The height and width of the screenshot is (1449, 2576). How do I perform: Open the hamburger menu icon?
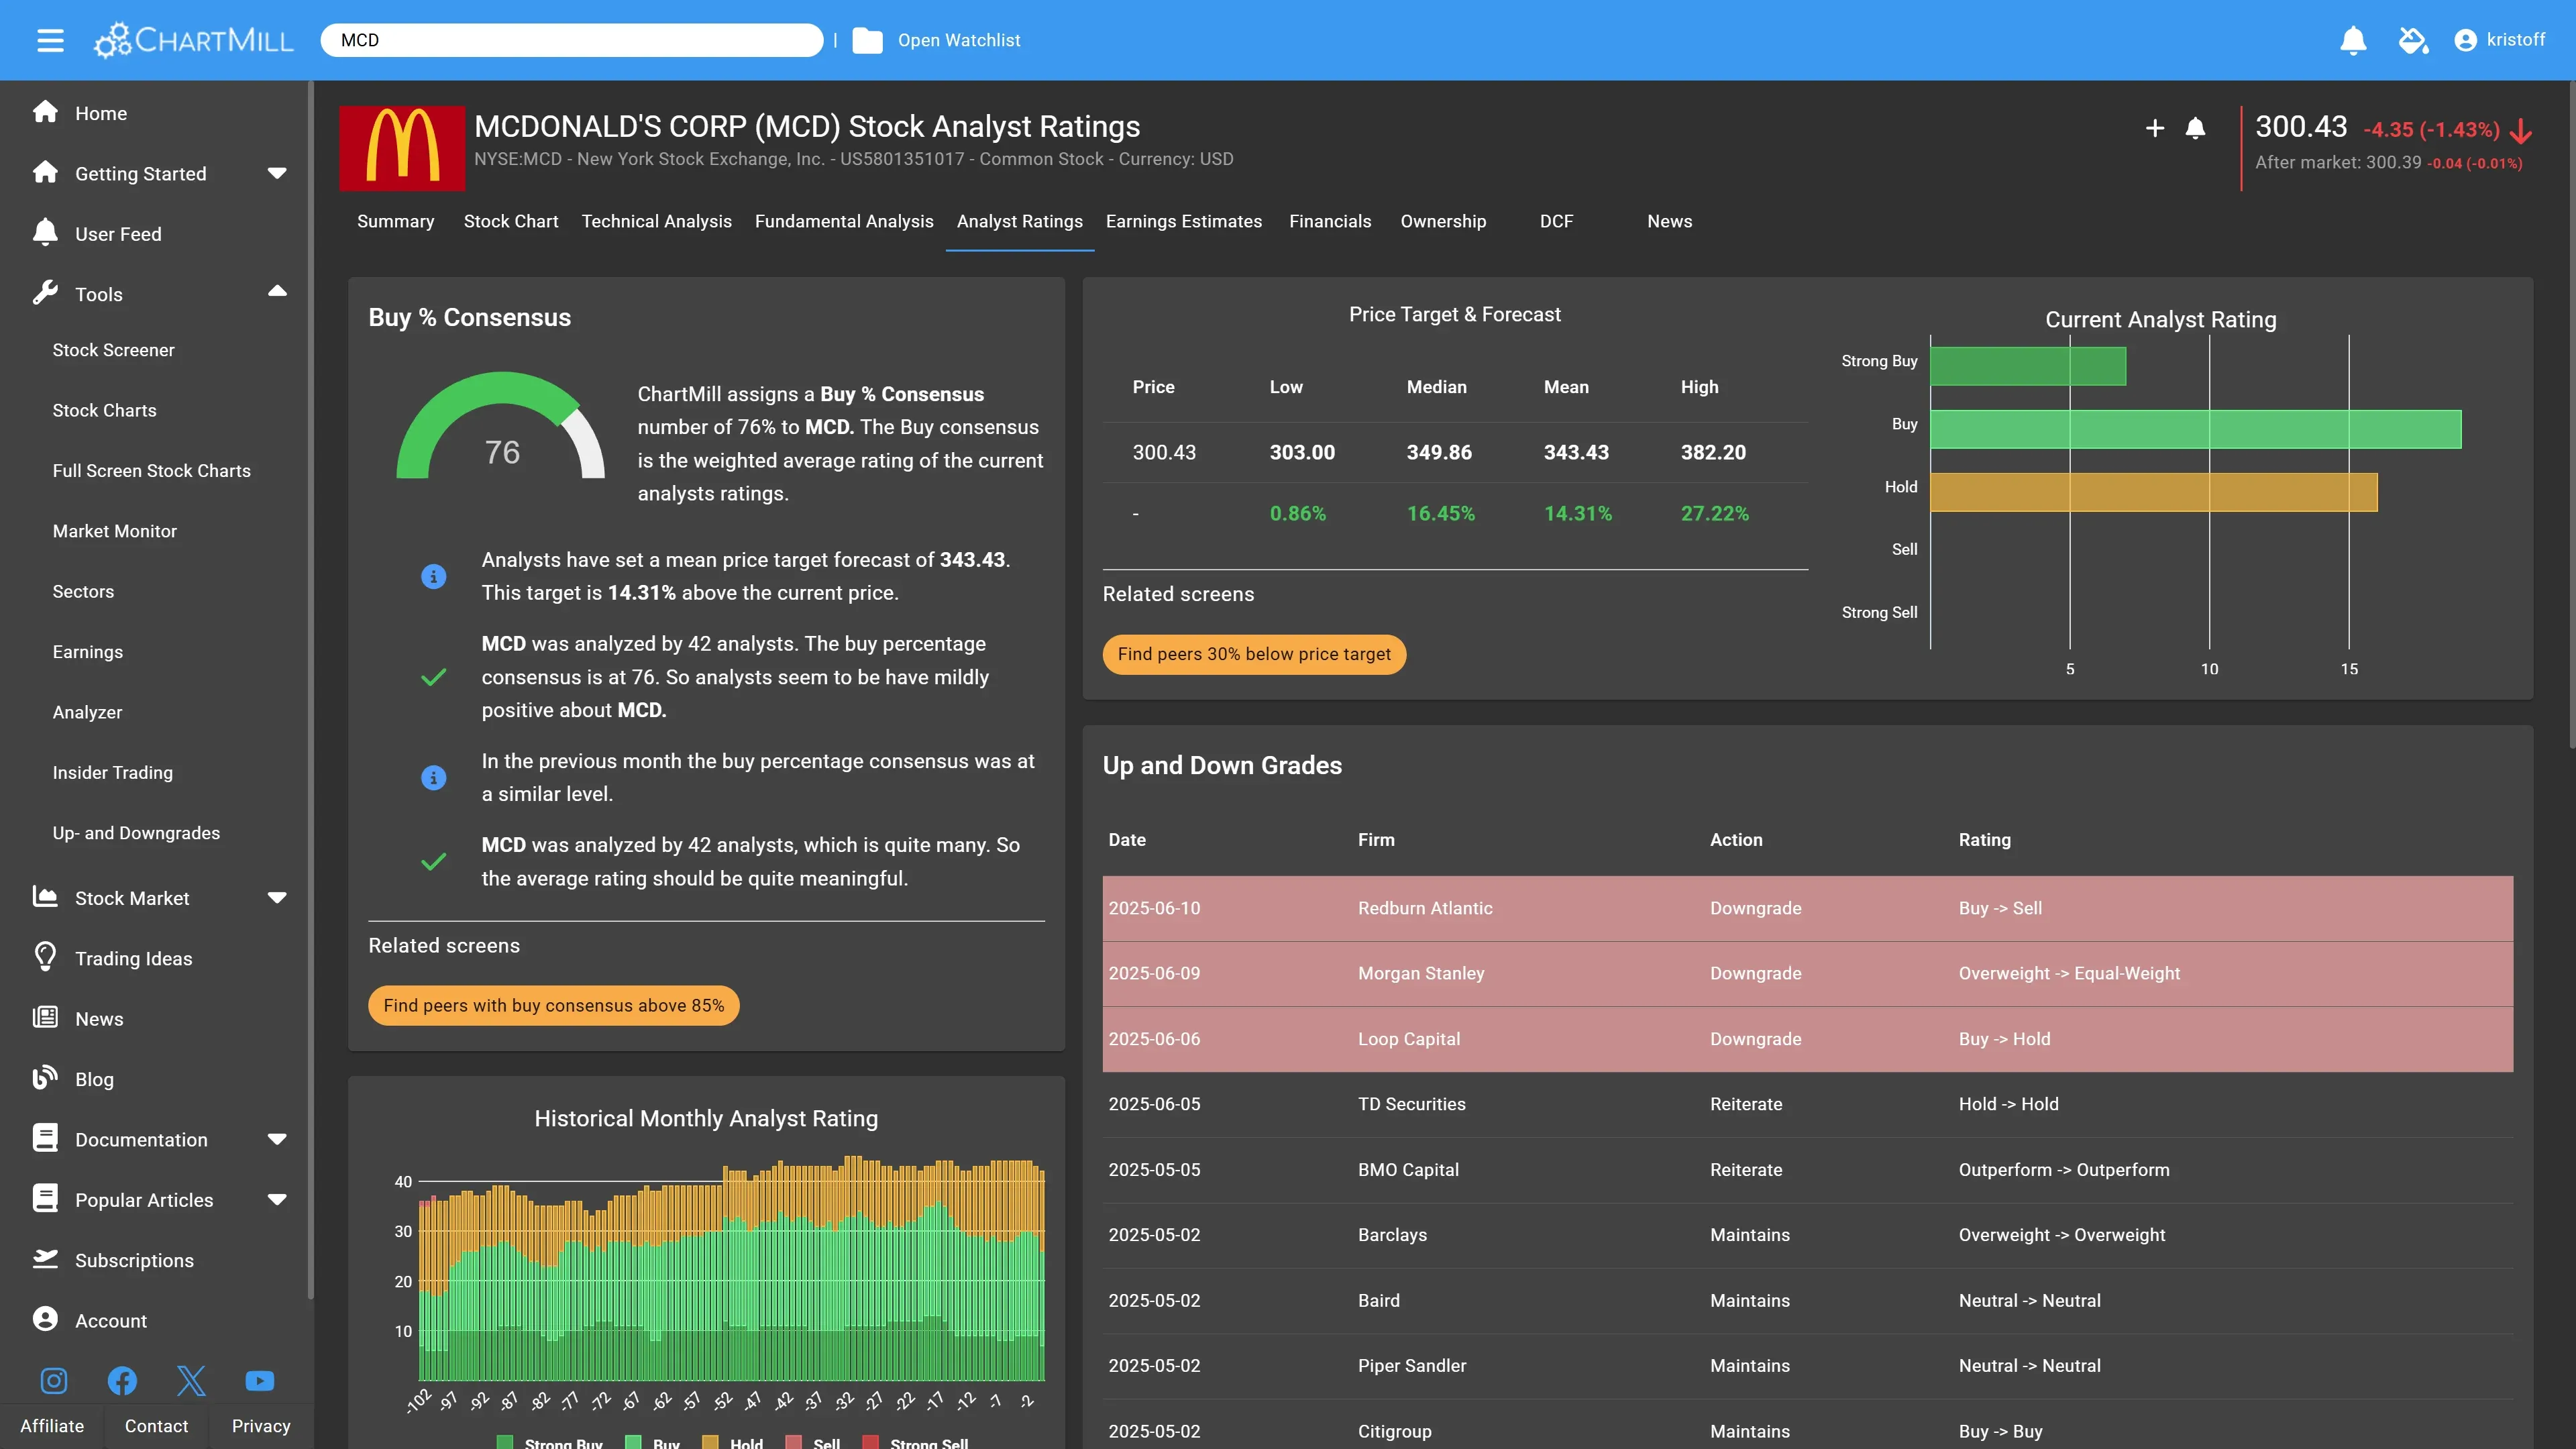[x=50, y=40]
